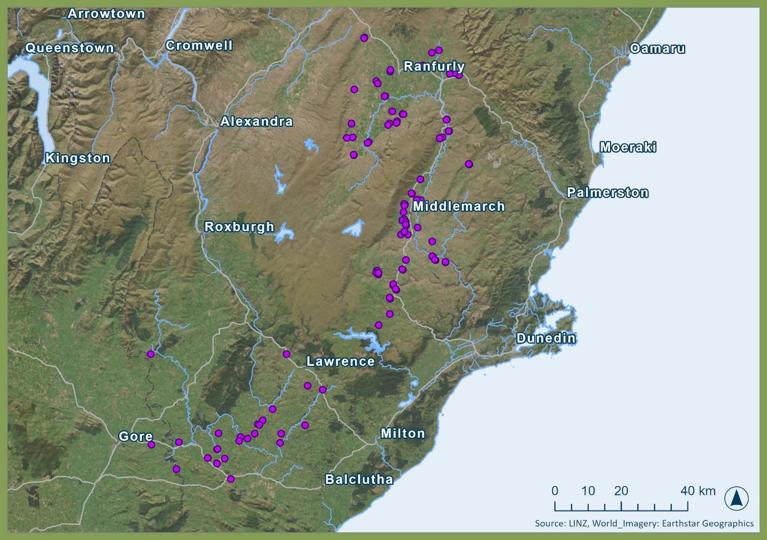This screenshot has width=767, height=540.
Task: Select the Middlemarch label on map
Action: pos(458,206)
